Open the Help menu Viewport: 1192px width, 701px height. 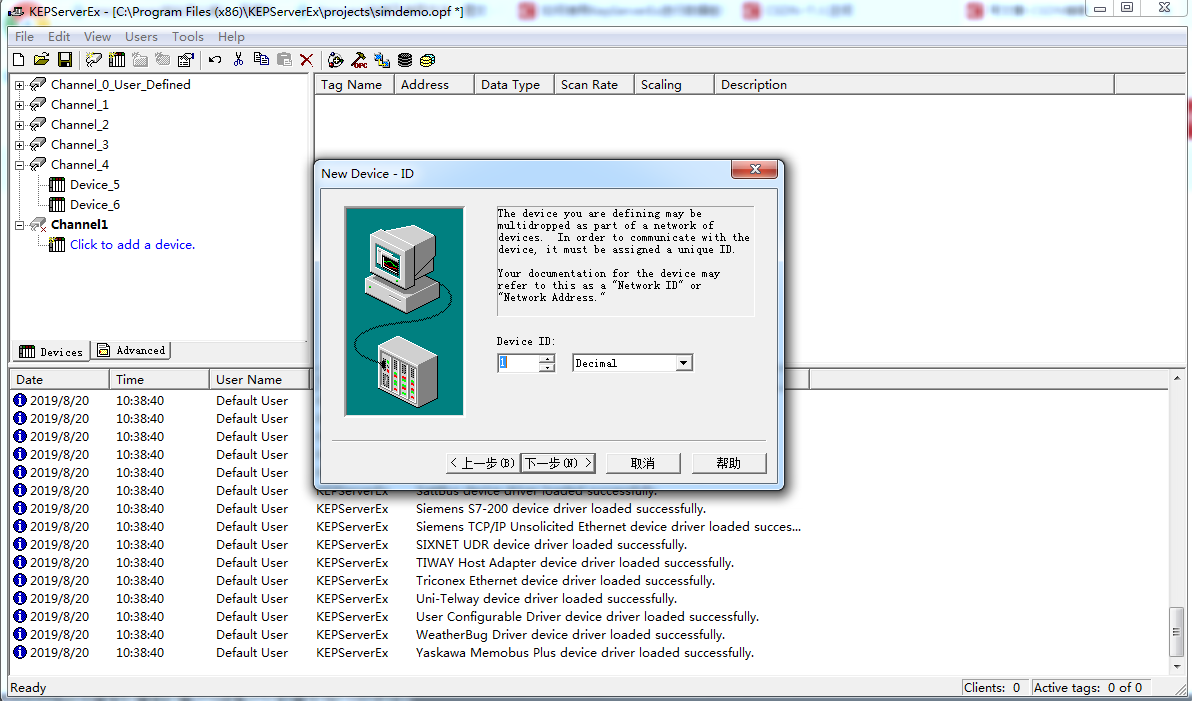click(x=231, y=36)
